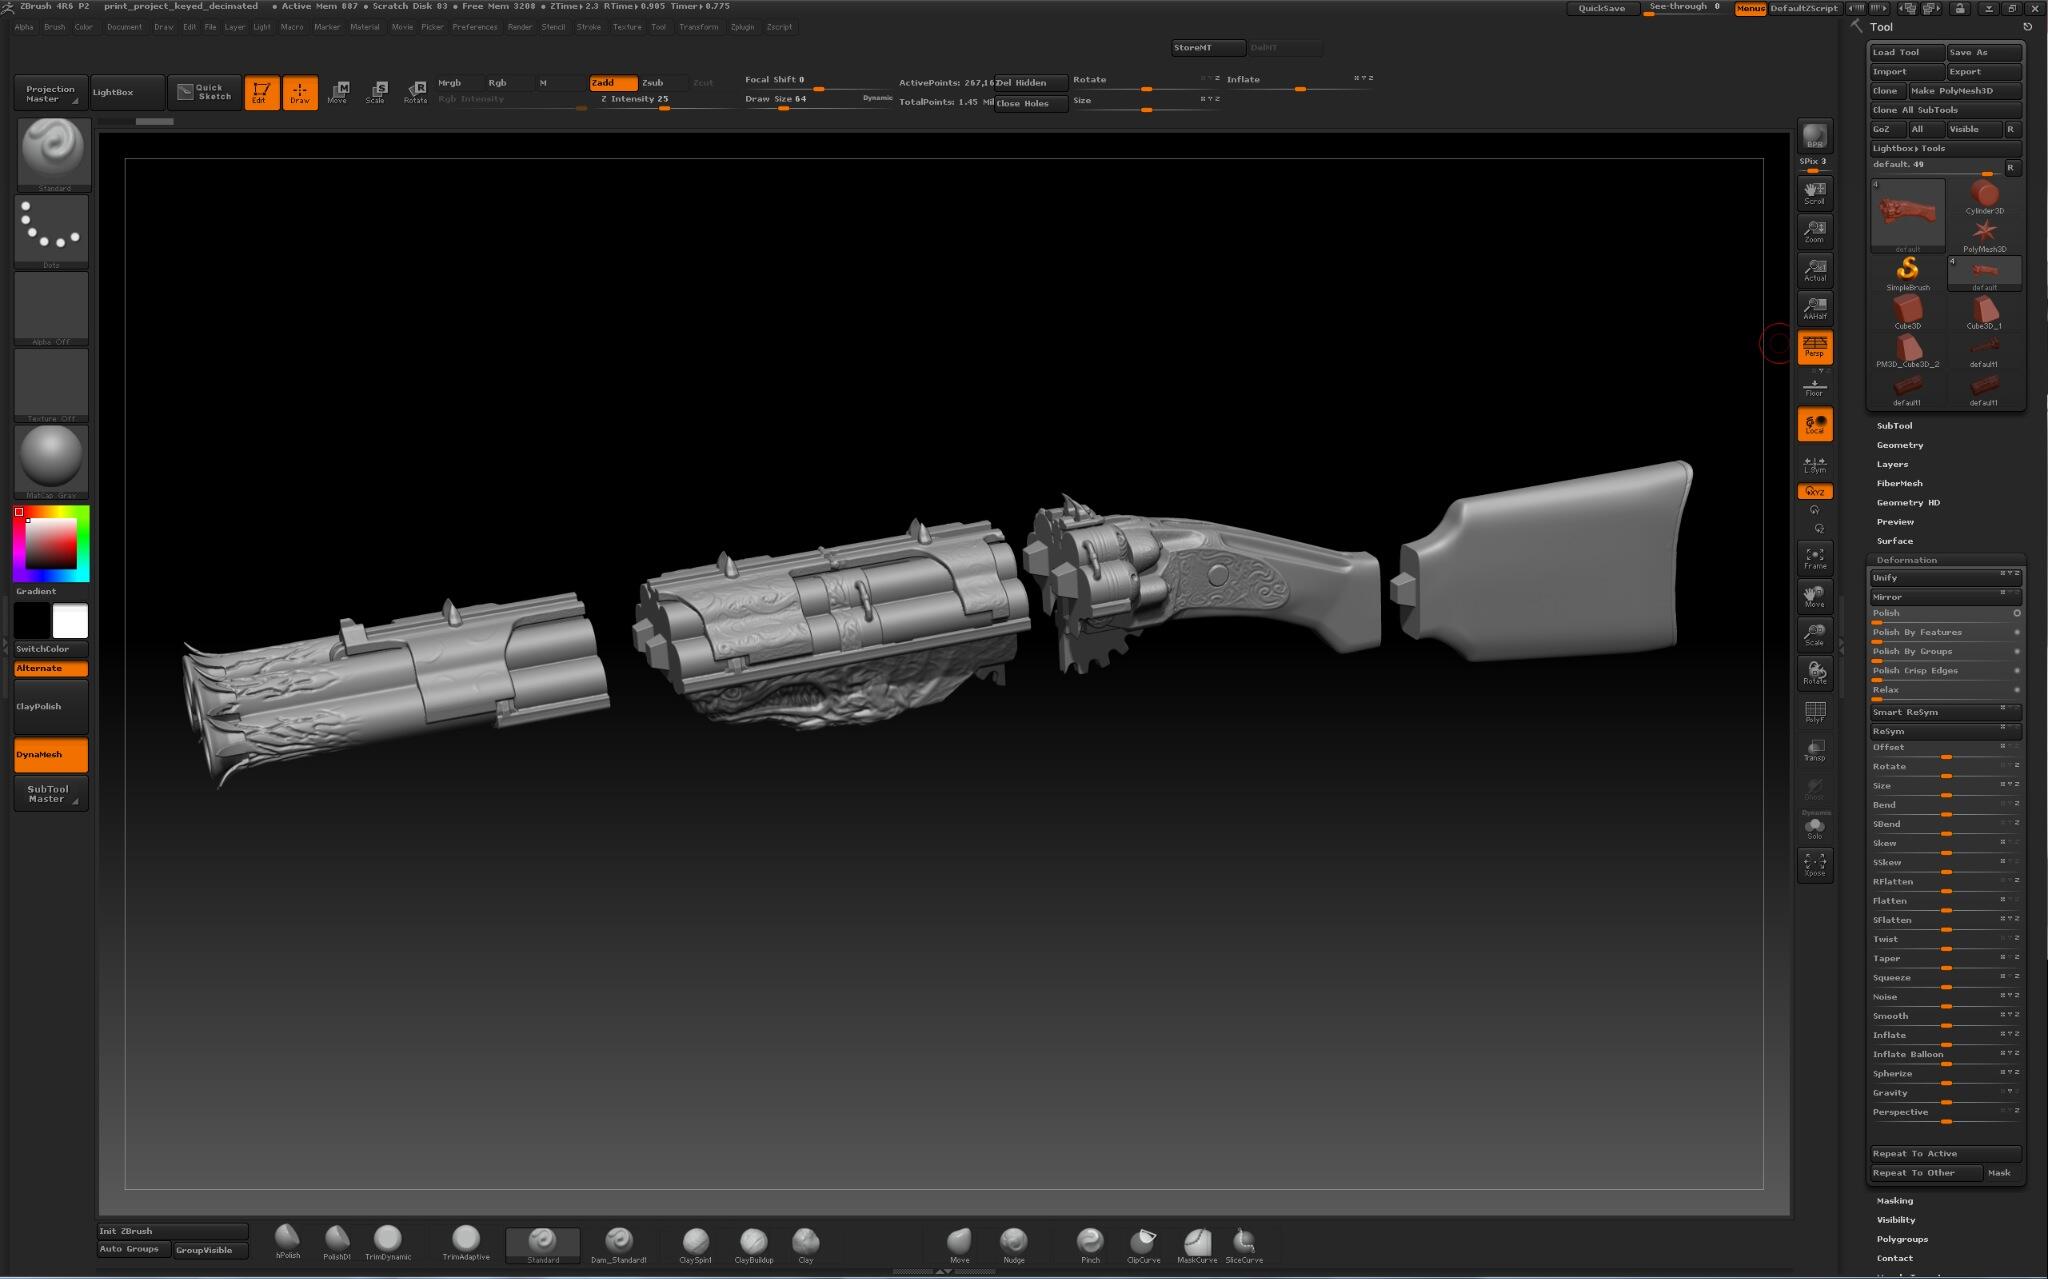2048x1279 pixels.
Task: Expand the Masking sub-palette
Action: 1894,1201
